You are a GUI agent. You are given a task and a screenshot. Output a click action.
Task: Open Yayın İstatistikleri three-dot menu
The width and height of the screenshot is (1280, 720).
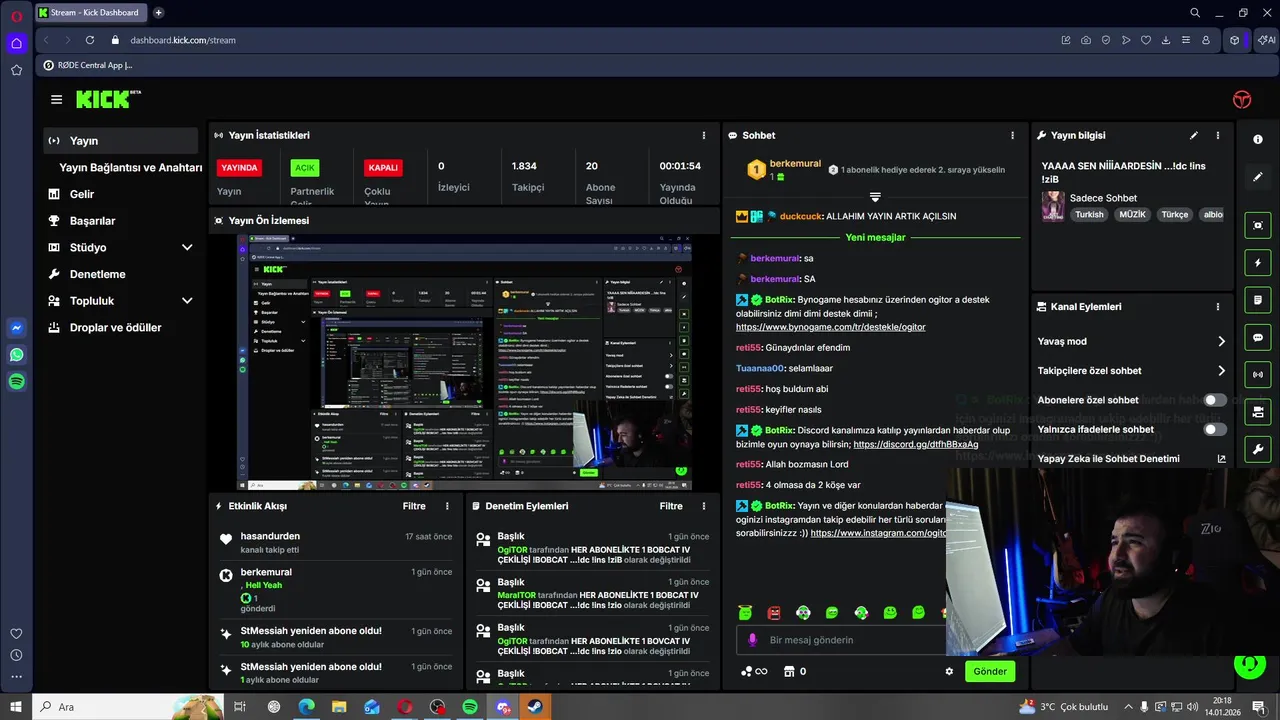(x=704, y=135)
